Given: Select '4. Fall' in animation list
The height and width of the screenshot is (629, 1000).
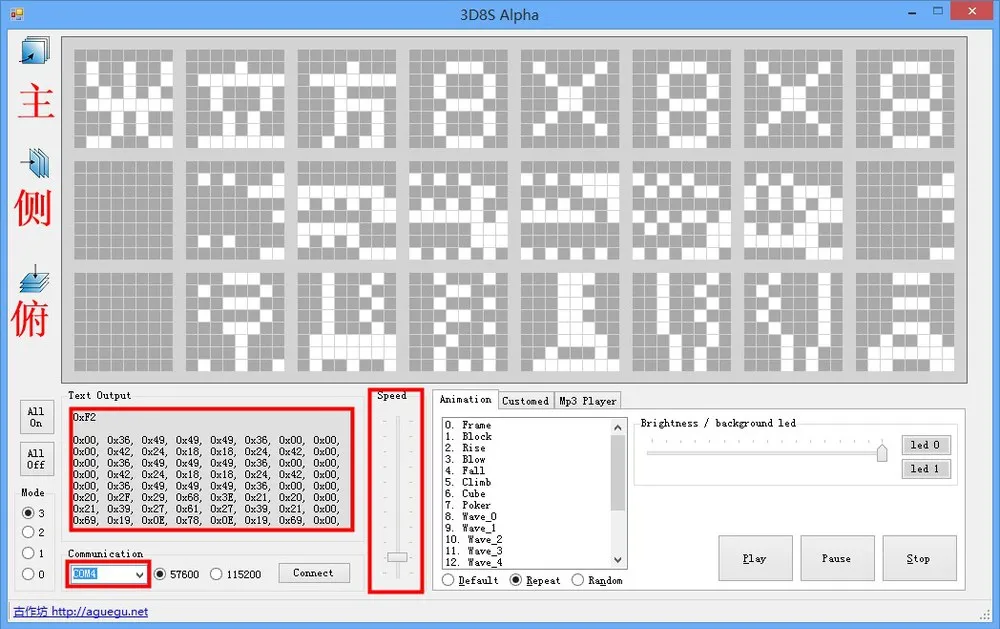Looking at the screenshot, I should click(x=465, y=471).
